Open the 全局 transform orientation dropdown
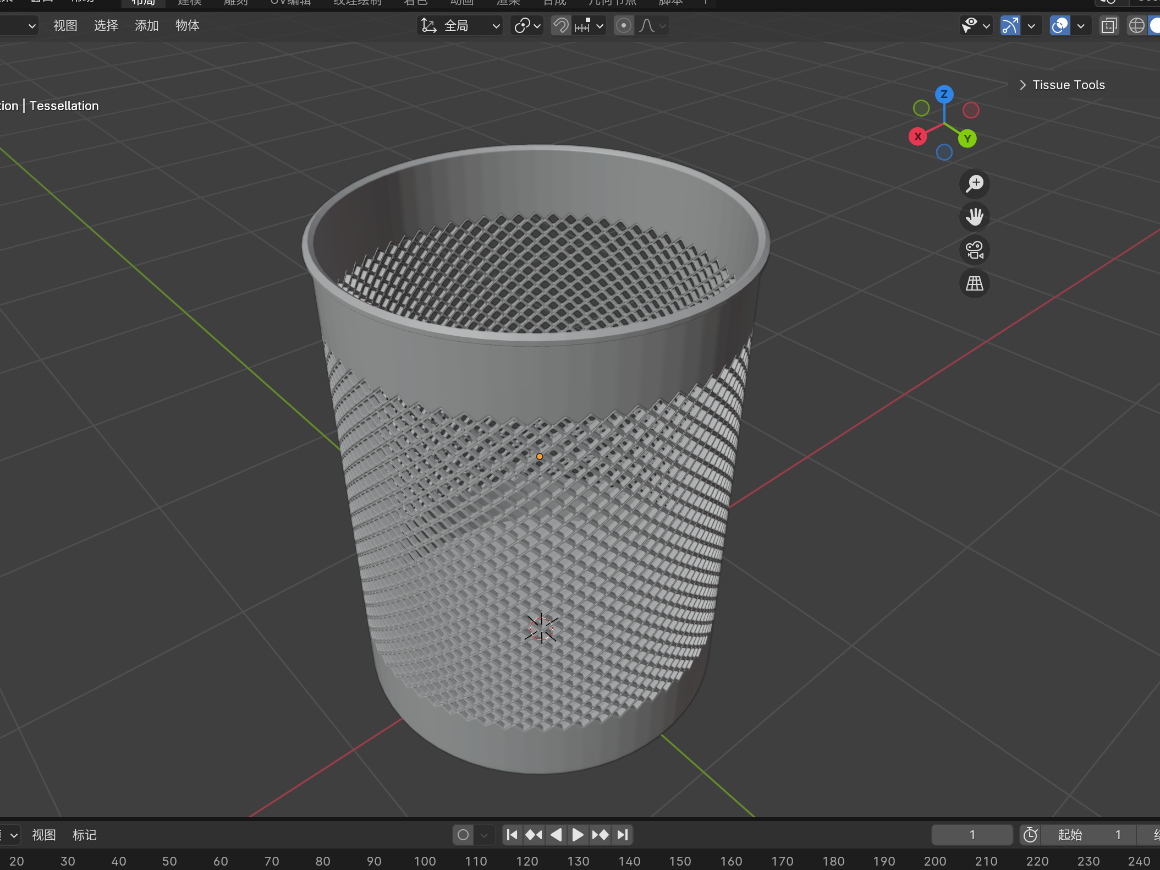Image resolution: width=1160 pixels, height=870 pixels. click(460, 26)
